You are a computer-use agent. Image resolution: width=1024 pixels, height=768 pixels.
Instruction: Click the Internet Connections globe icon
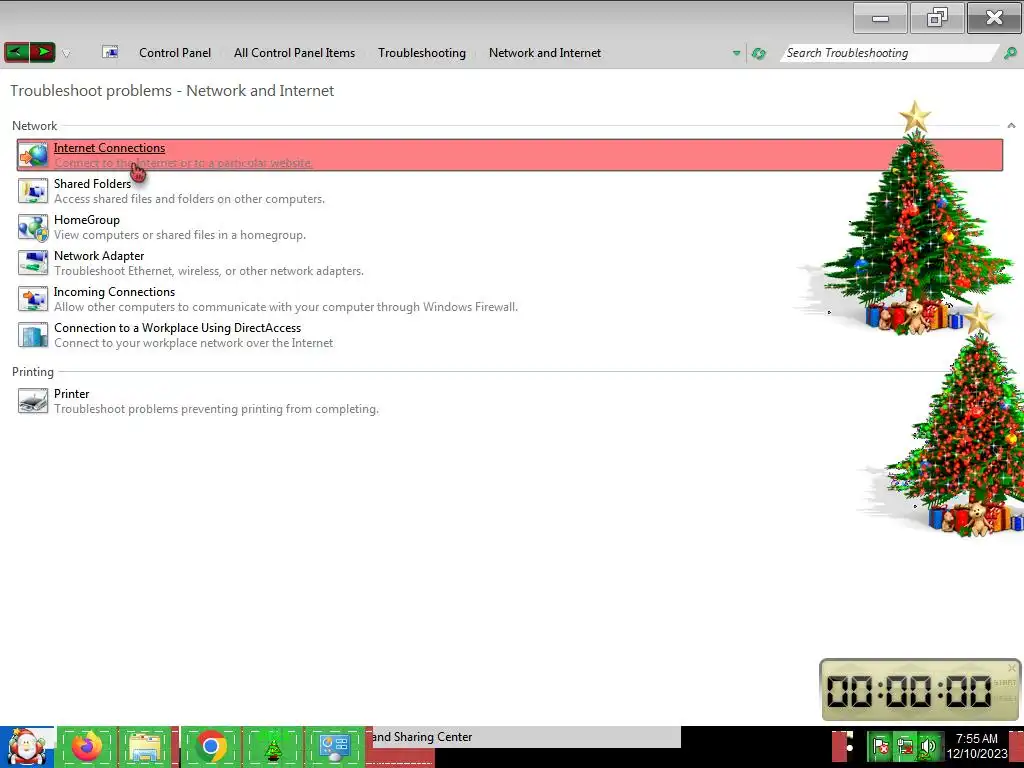pyautogui.click(x=33, y=155)
